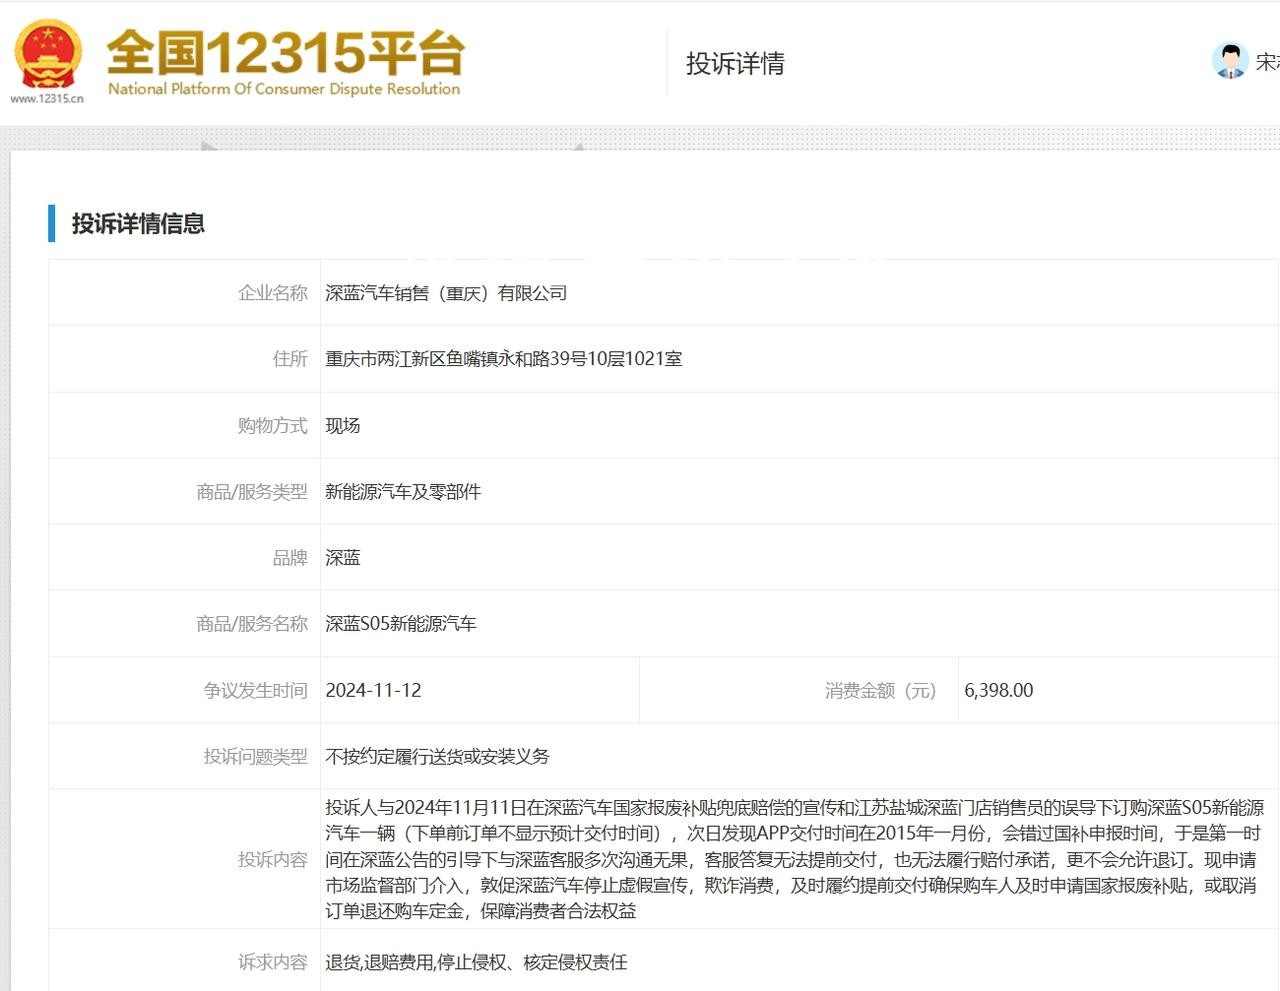Click the amount 6,398.00

pos(999,691)
